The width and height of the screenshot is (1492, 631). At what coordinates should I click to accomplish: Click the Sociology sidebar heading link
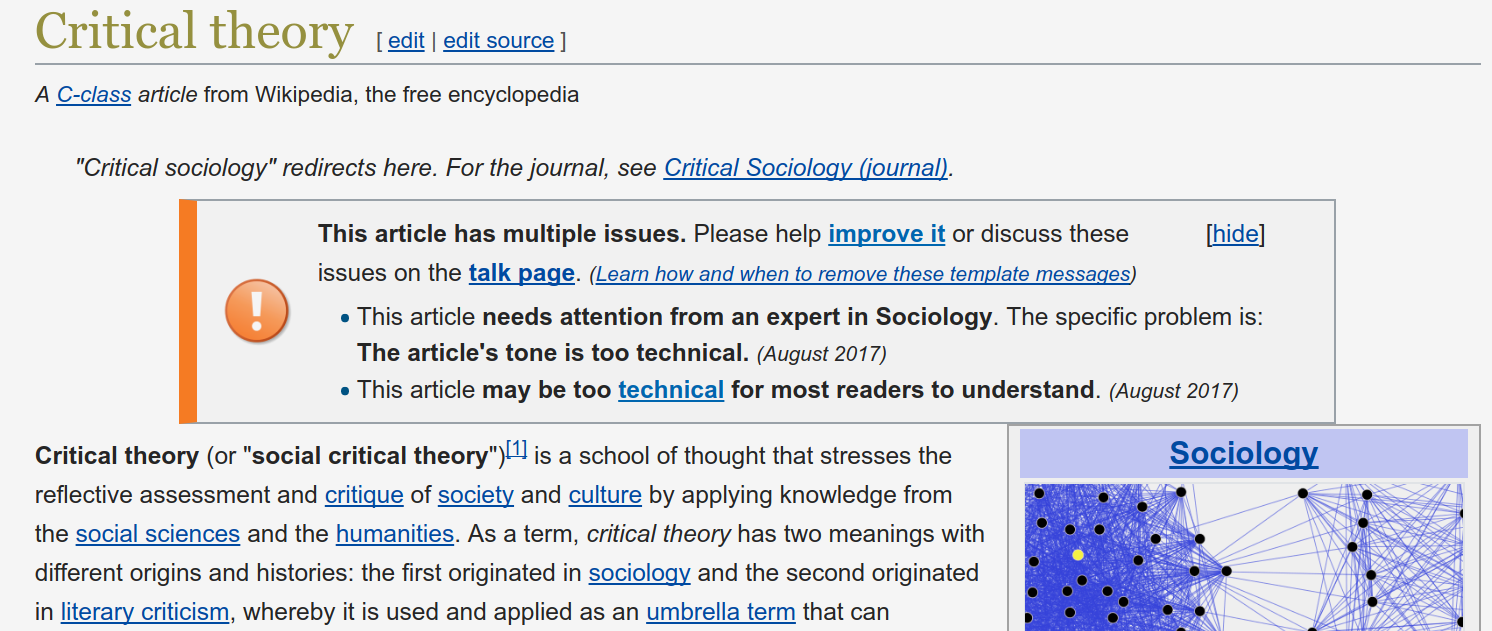[x=1243, y=453]
